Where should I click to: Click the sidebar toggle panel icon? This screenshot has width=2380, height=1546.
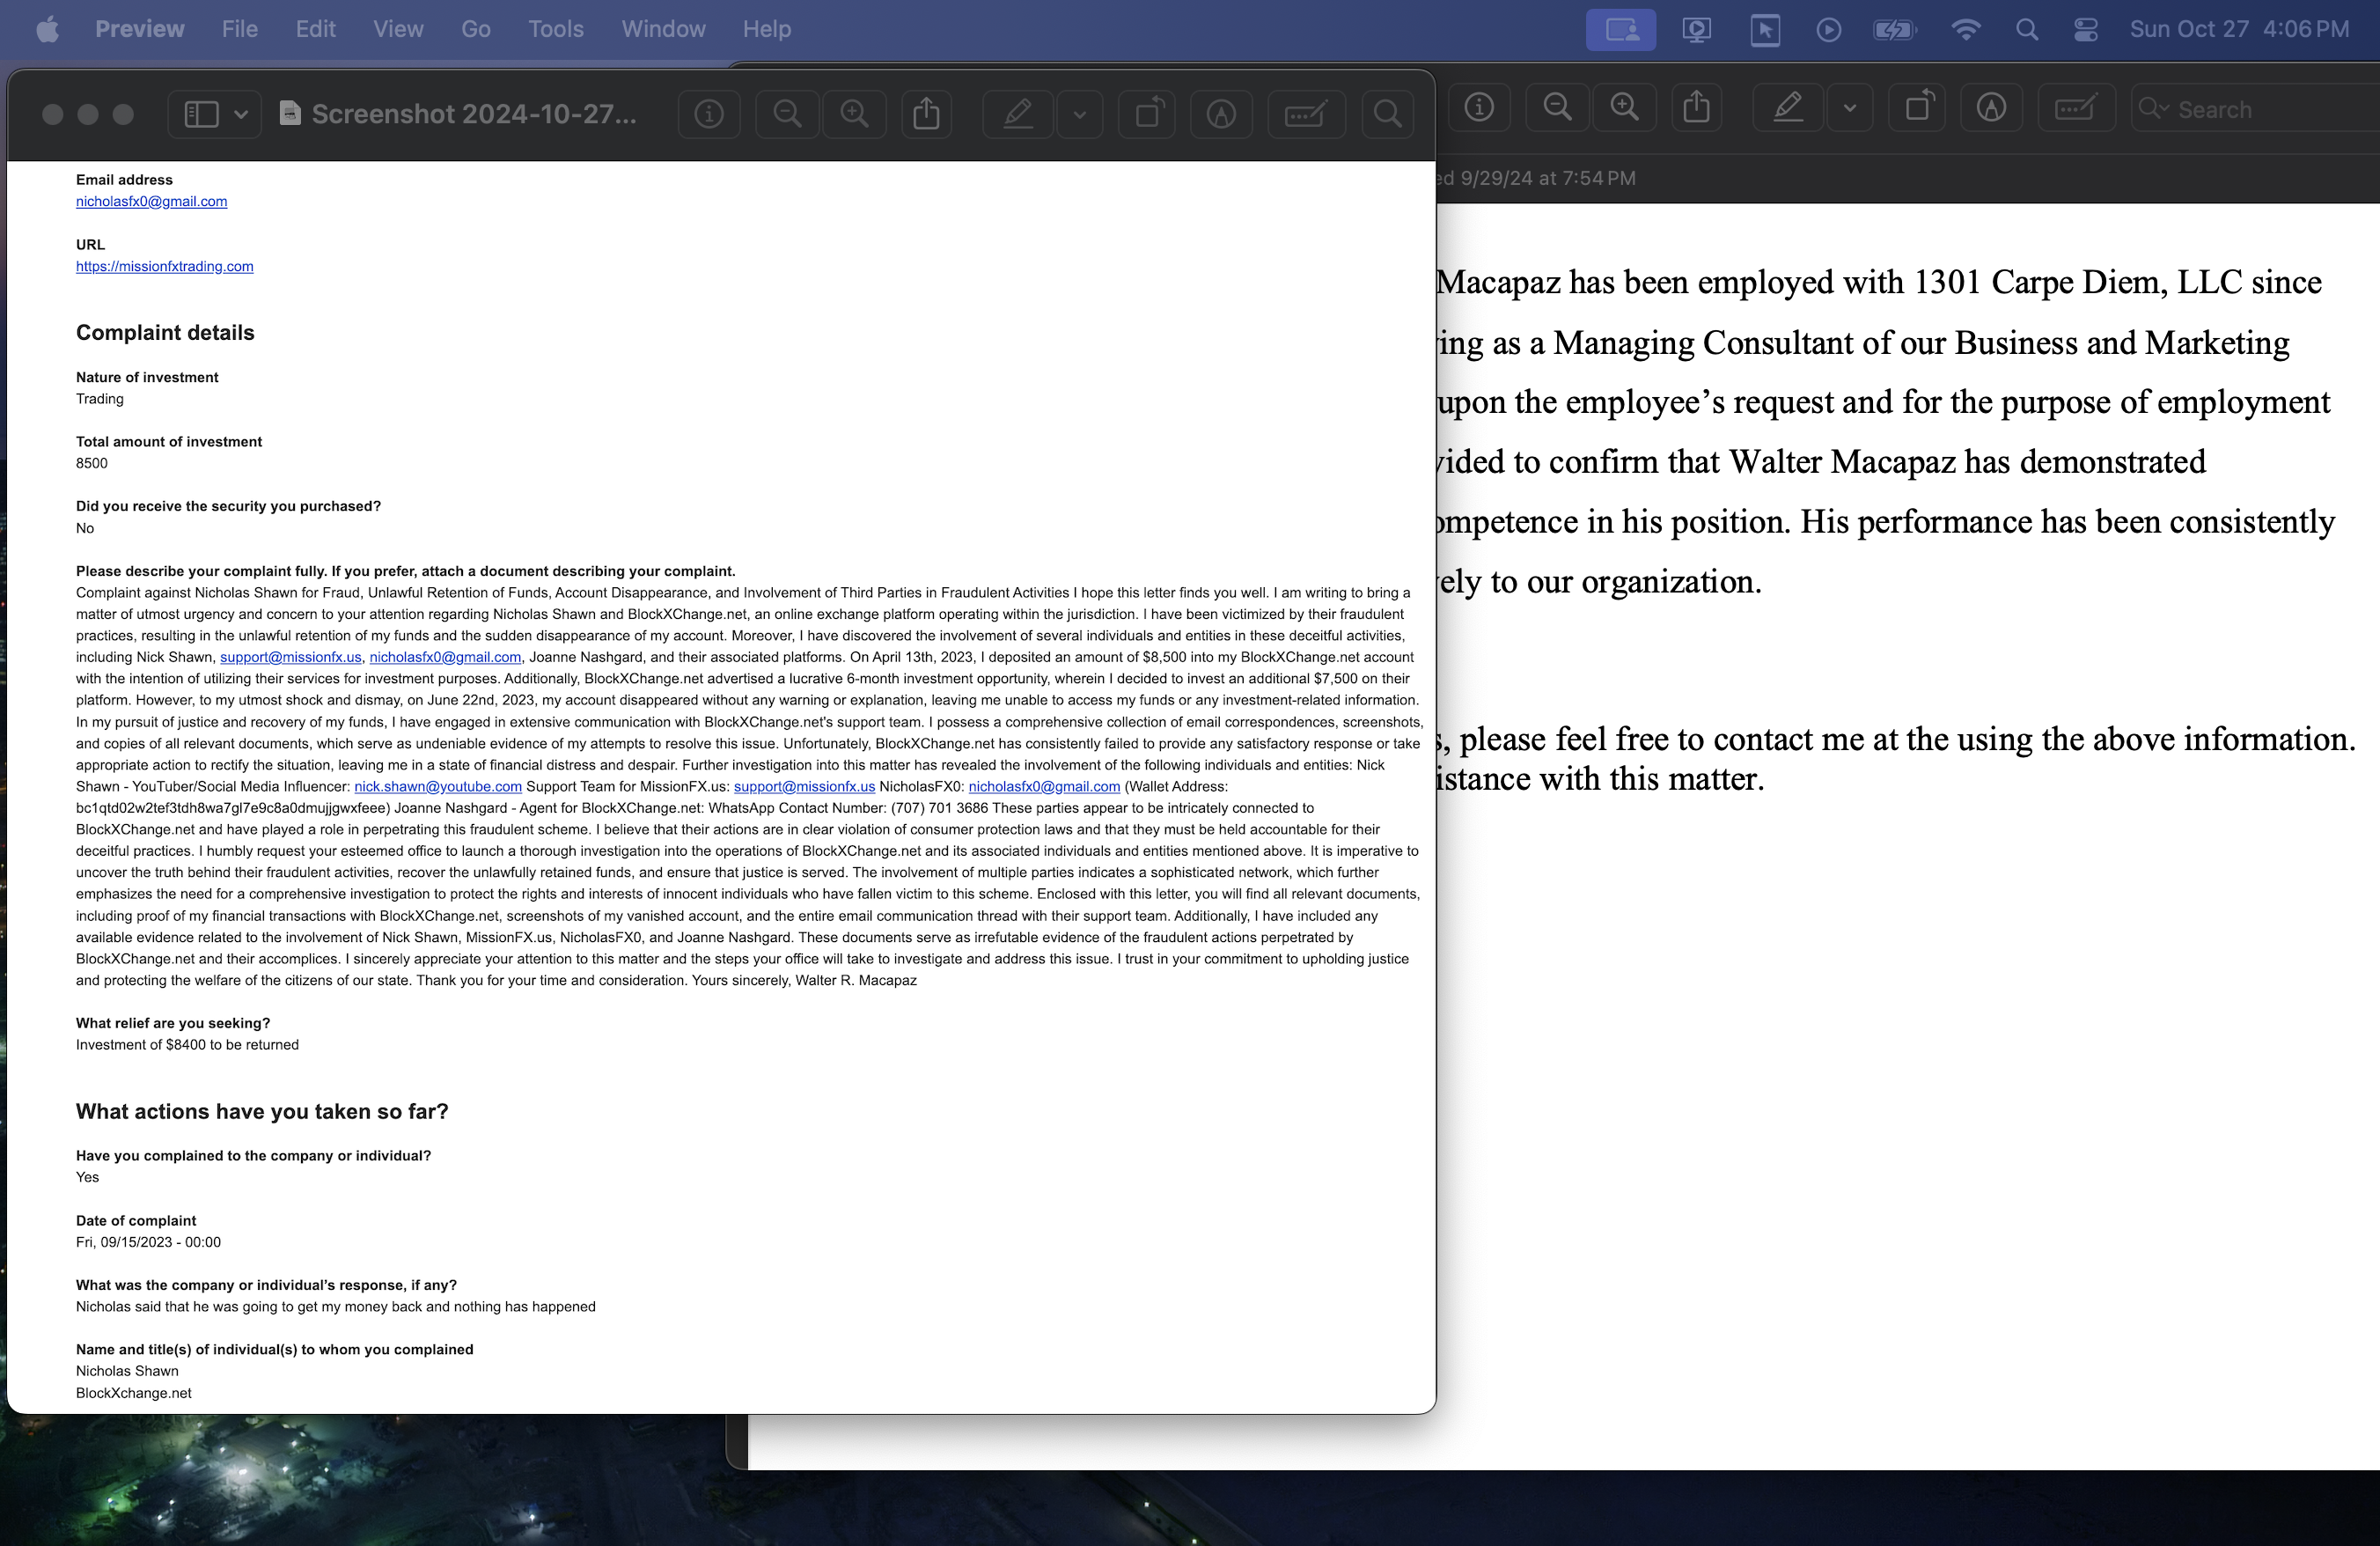[198, 113]
